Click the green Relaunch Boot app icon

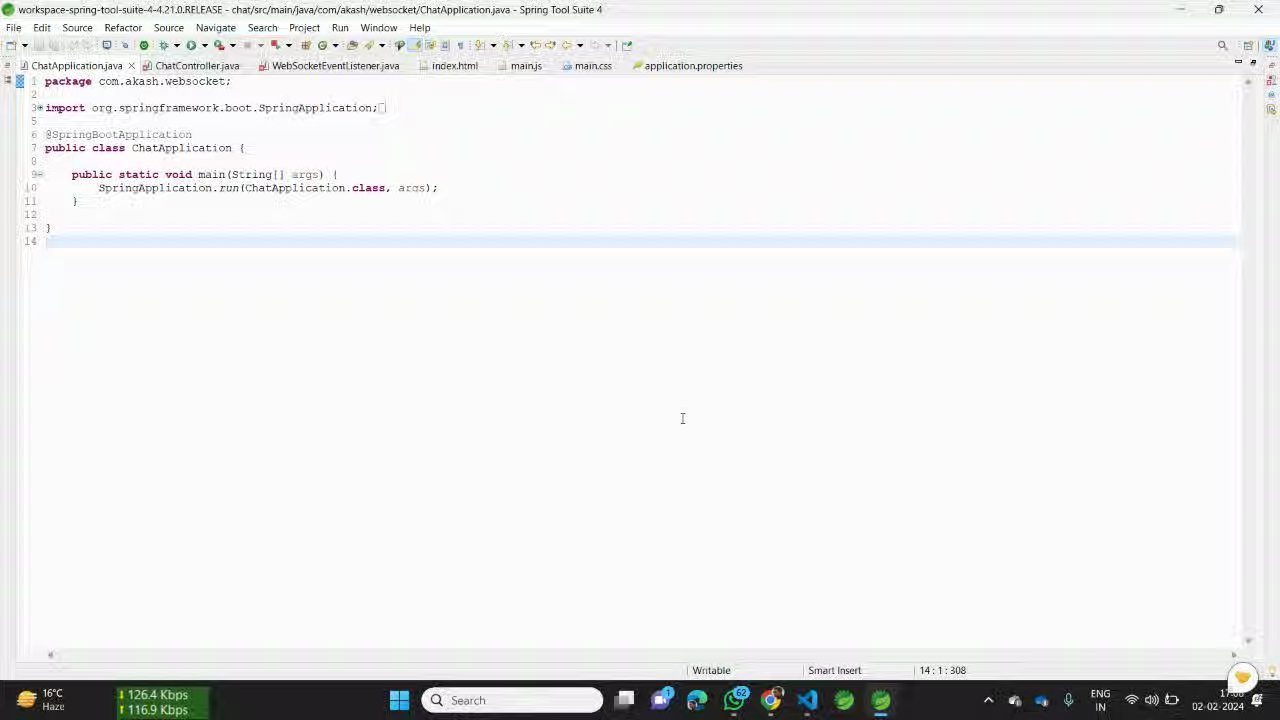[x=144, y=45]
